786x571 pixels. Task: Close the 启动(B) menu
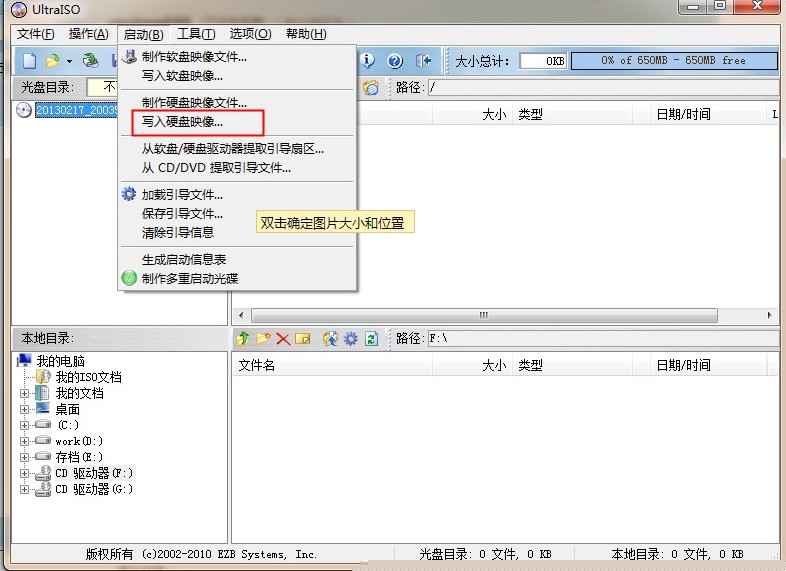[143, 34]
